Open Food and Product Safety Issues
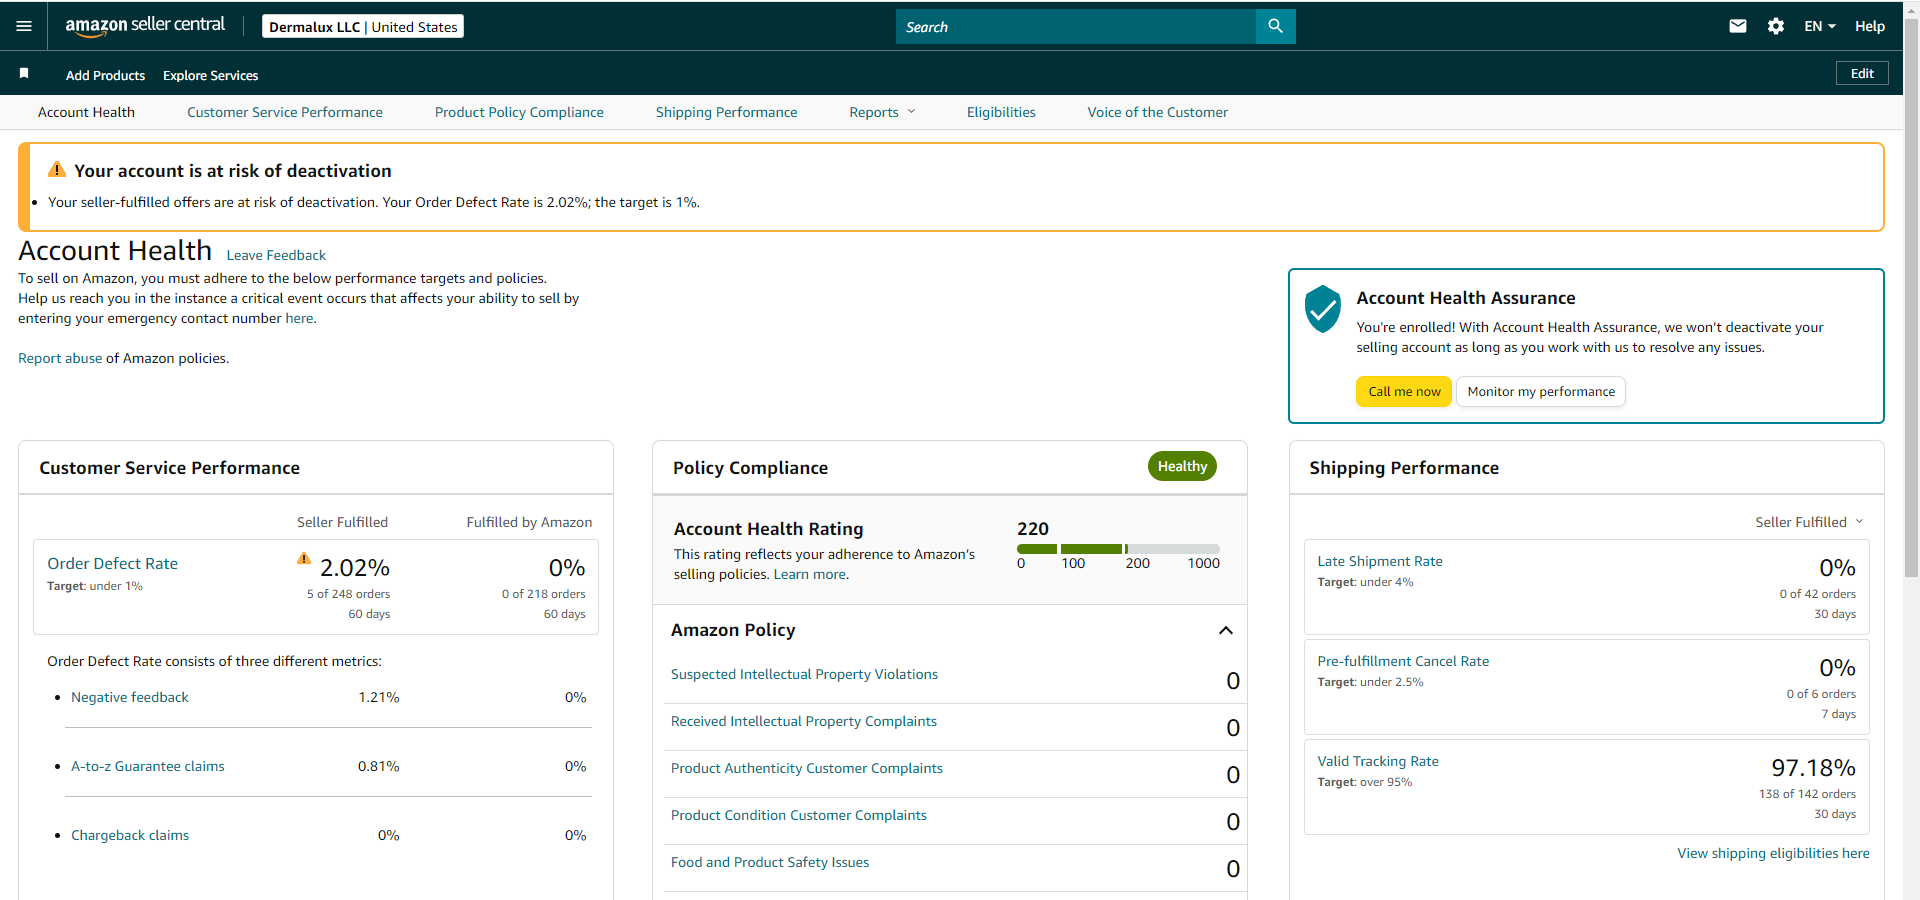 770,862
